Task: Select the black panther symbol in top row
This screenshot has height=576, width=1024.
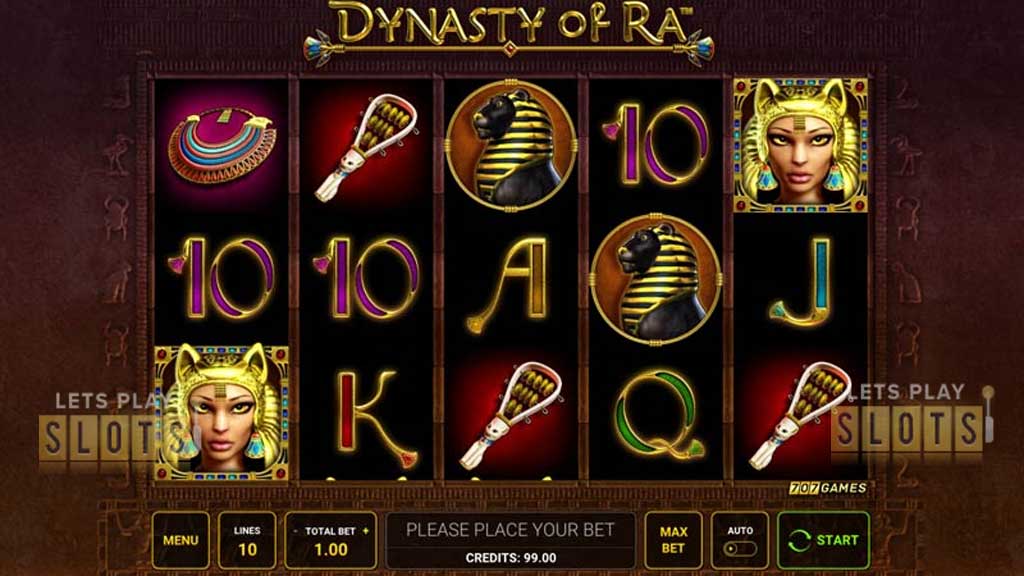Action: (511, 145)
